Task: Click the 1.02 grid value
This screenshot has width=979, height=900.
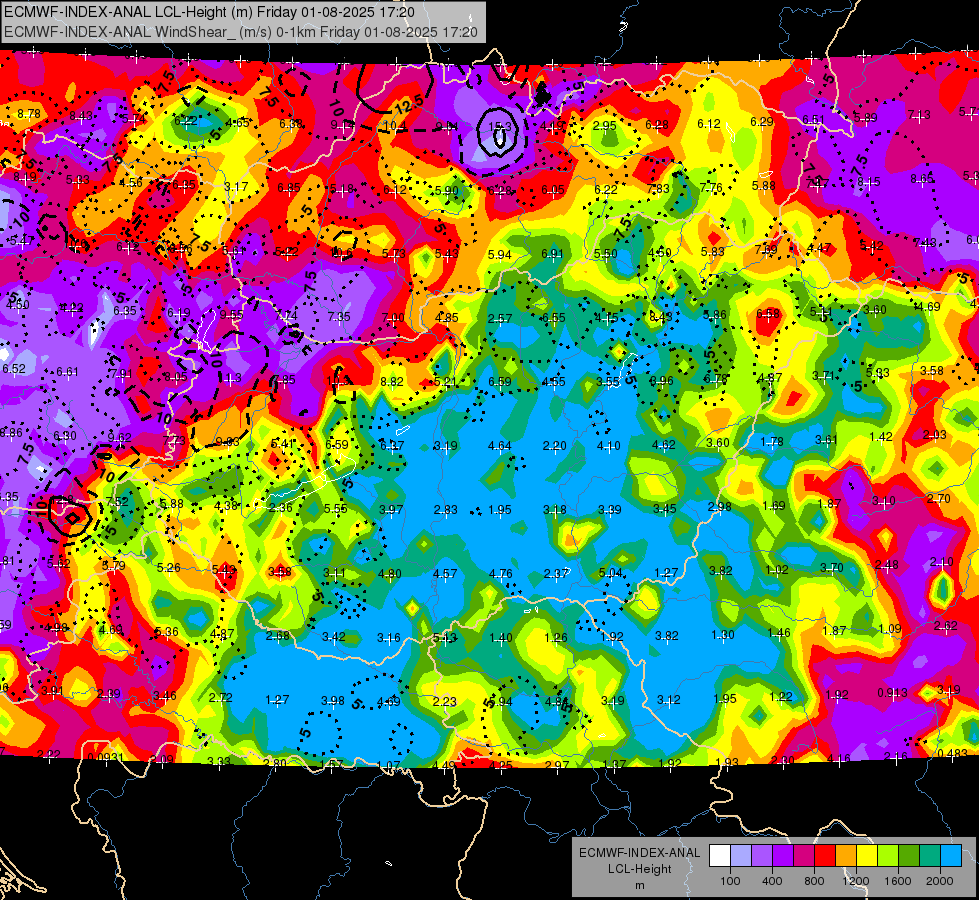Action: coord(777,570)
